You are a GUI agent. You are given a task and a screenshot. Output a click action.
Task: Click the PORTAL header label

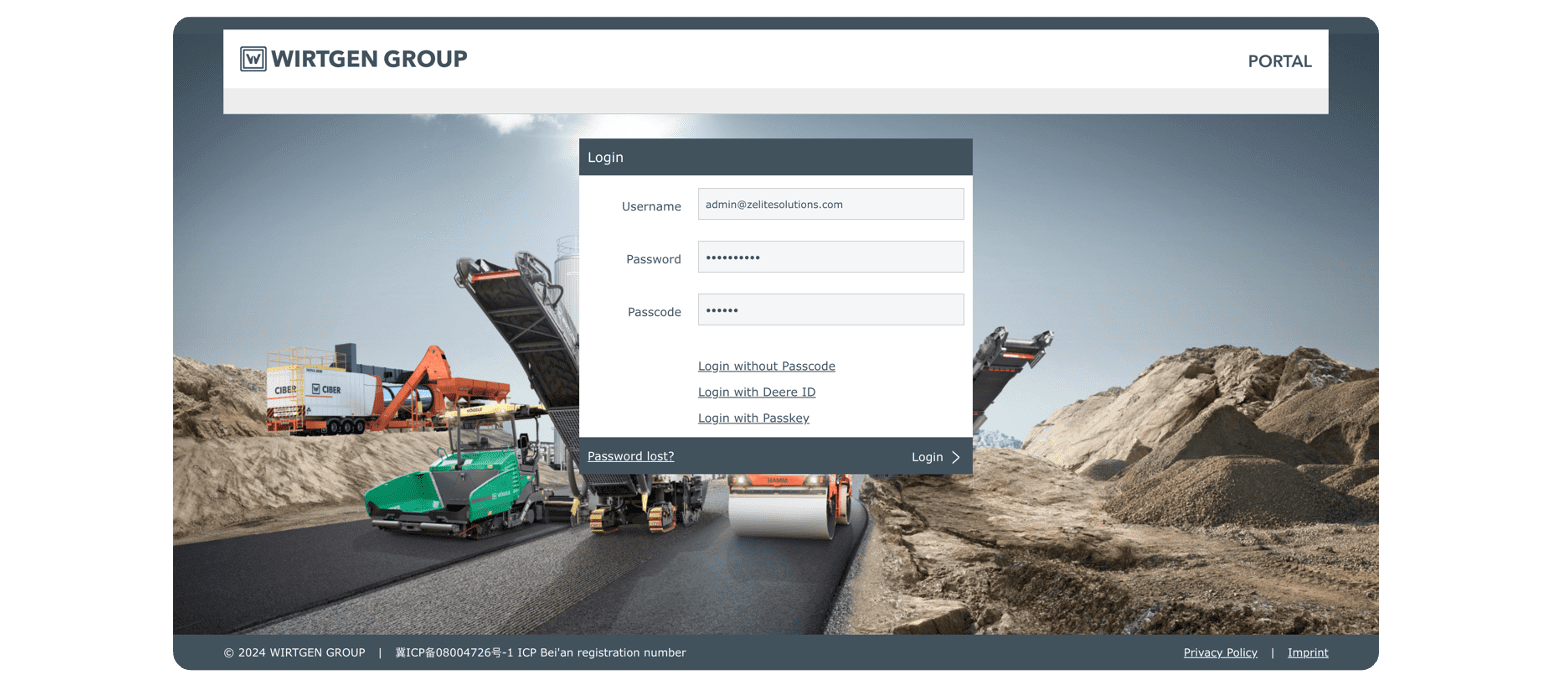[1279, 61]
